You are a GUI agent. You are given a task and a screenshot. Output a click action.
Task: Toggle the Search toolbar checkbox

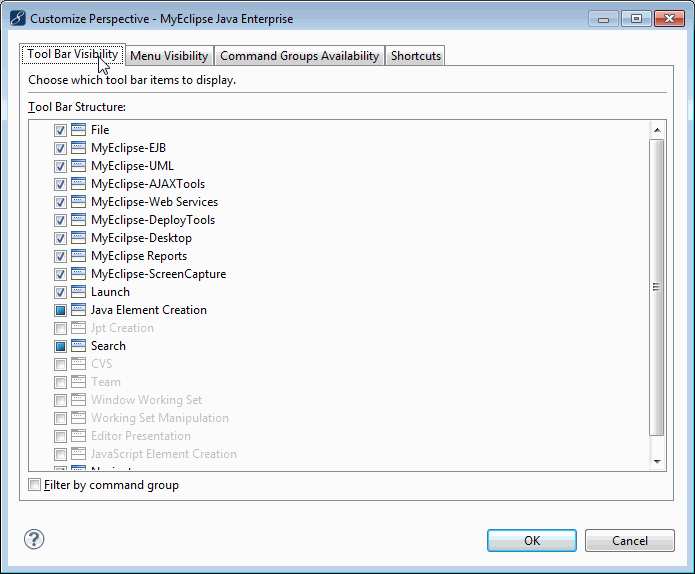tap(60, 346)
